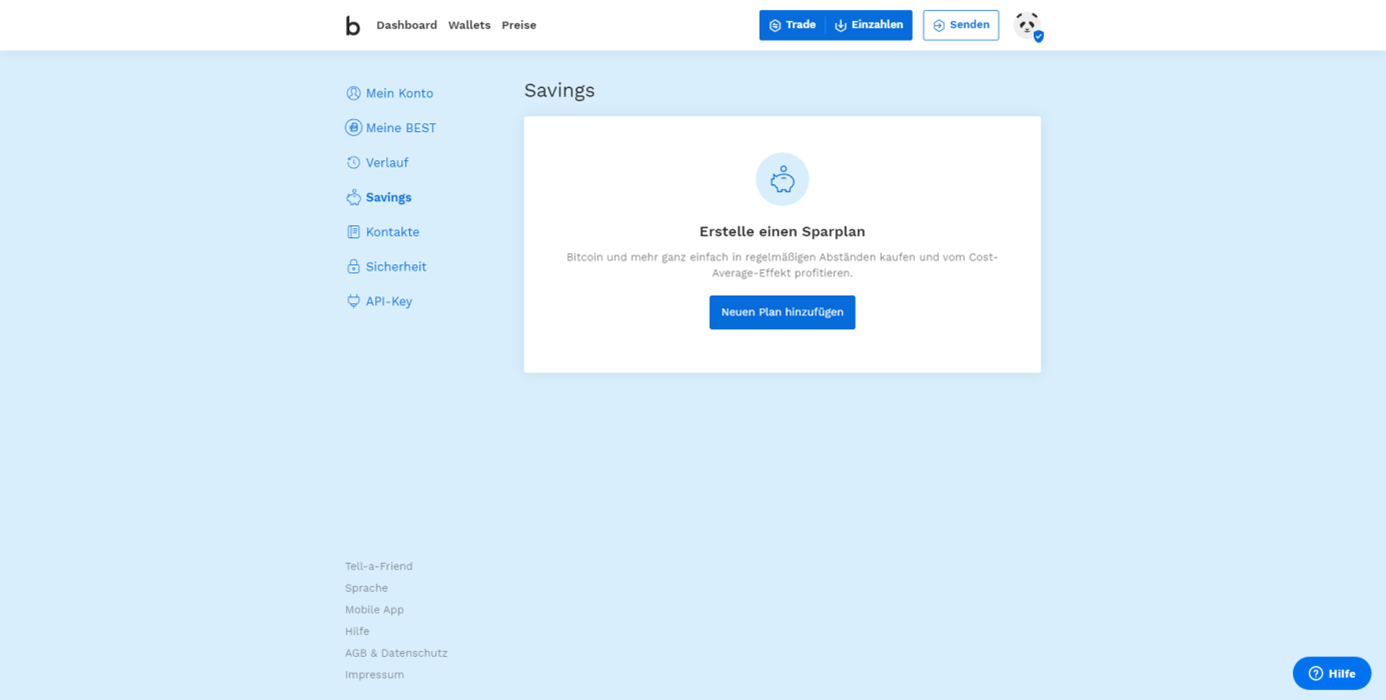1386x700 pixels.
Task: Click the clock icon next to Verlauf
Action: pyautogui.click(x=352, y=162)
